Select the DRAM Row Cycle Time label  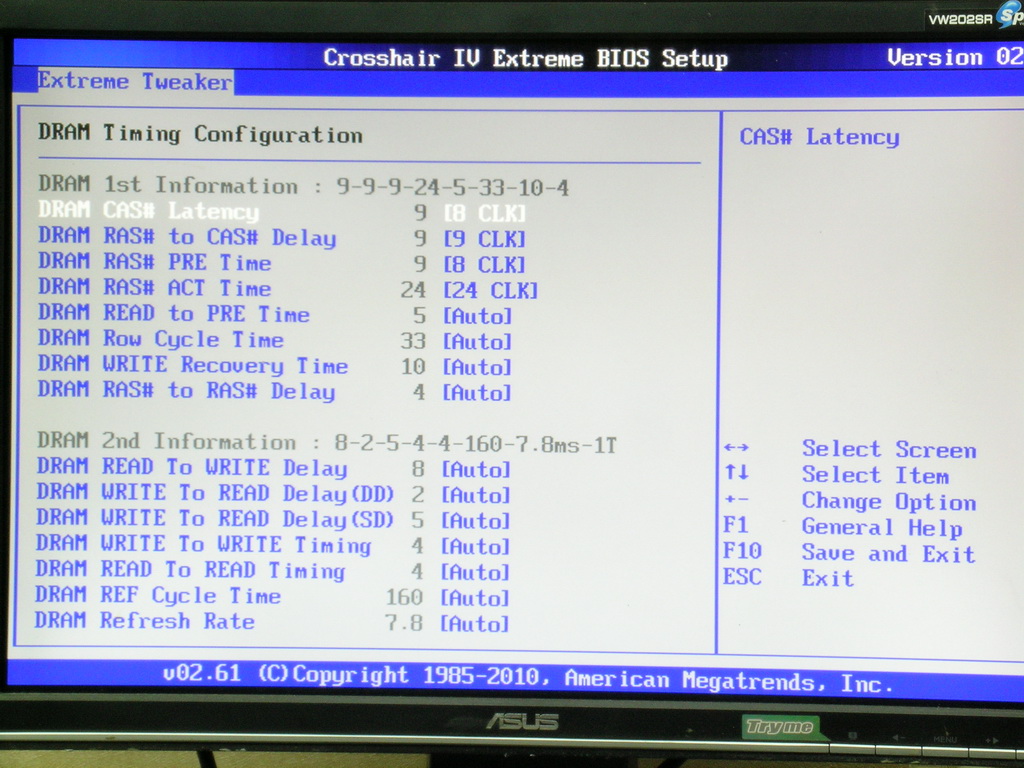pyautogui.click(x=161, y=339)
